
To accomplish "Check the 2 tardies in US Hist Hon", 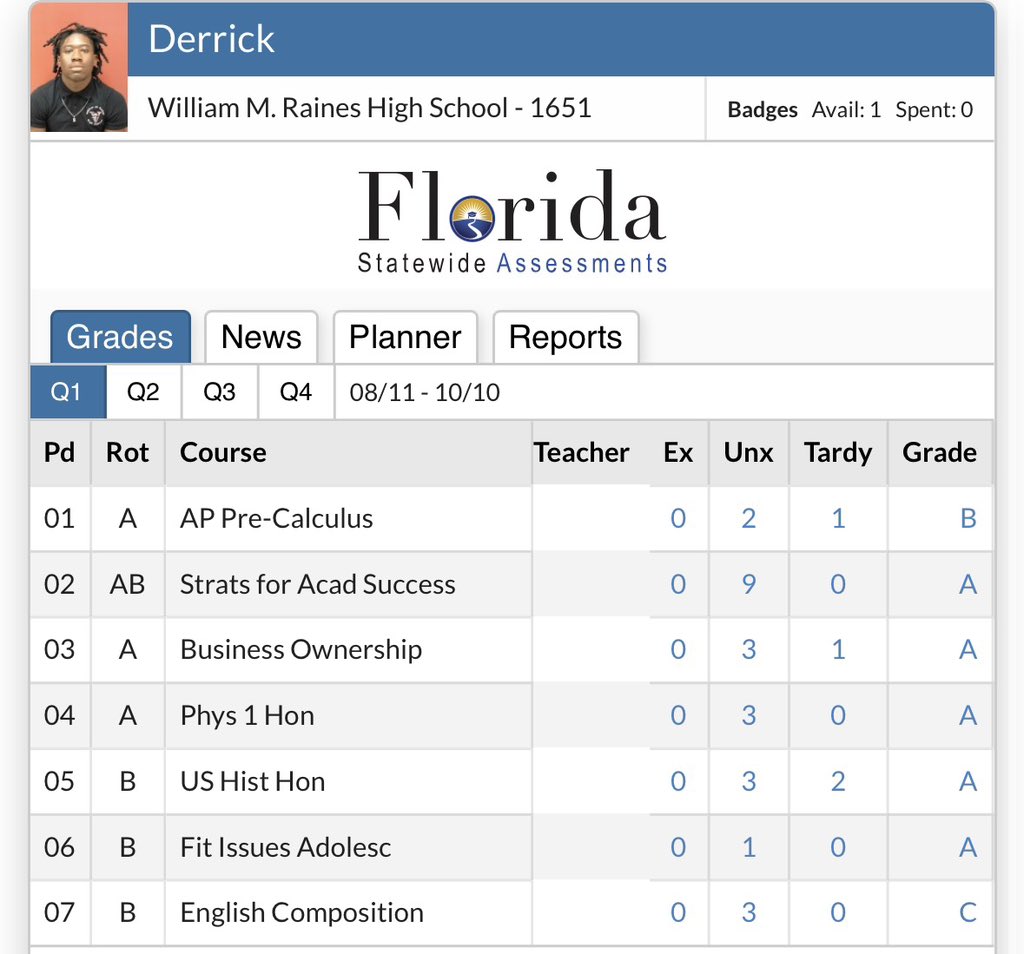I will coord(837,781).
